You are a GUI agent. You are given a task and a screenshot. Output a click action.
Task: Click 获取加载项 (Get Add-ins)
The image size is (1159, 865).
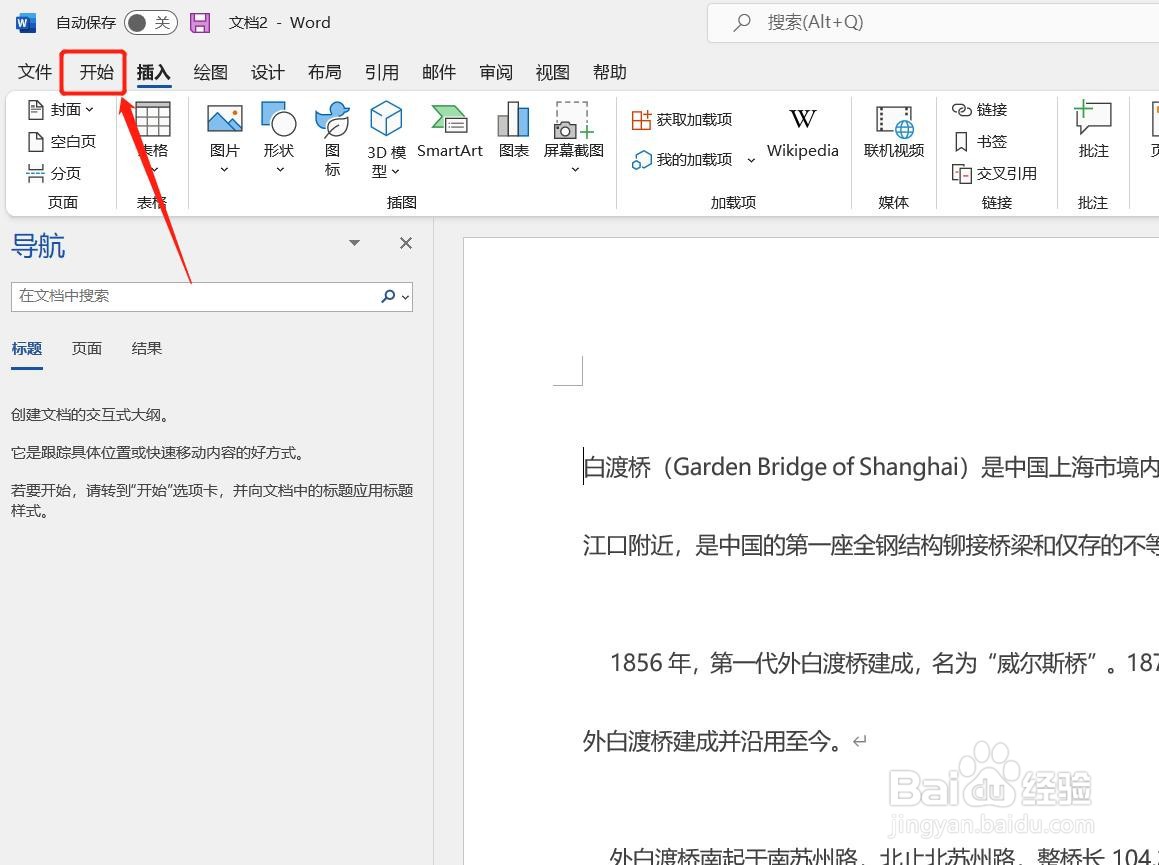click(x=682, y=120)
